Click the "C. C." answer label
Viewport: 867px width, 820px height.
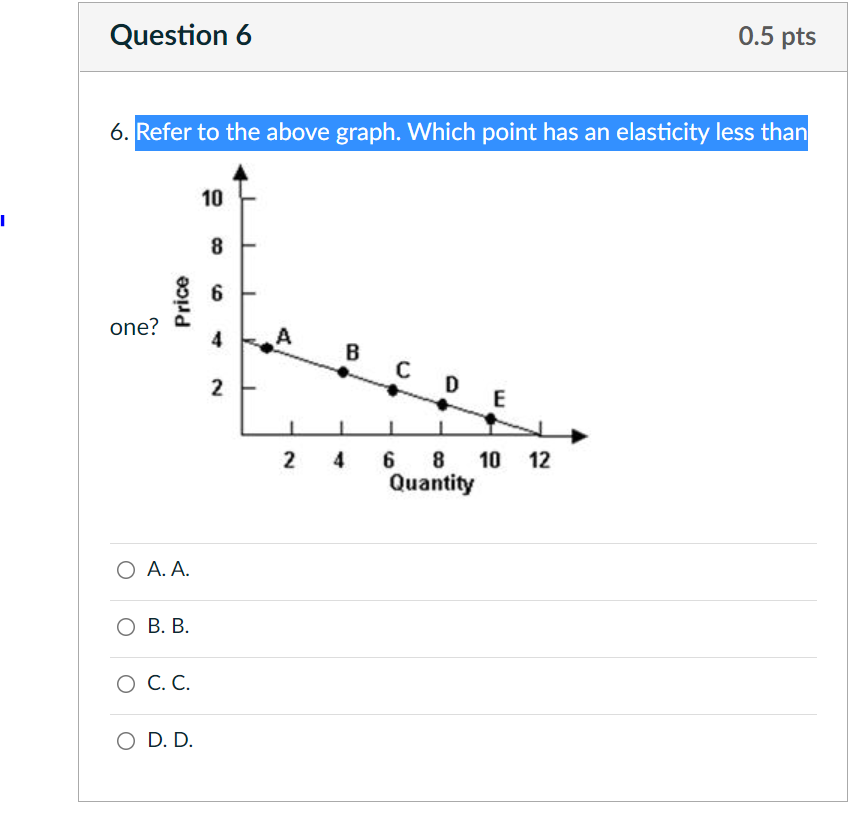[x=168, y=685]
